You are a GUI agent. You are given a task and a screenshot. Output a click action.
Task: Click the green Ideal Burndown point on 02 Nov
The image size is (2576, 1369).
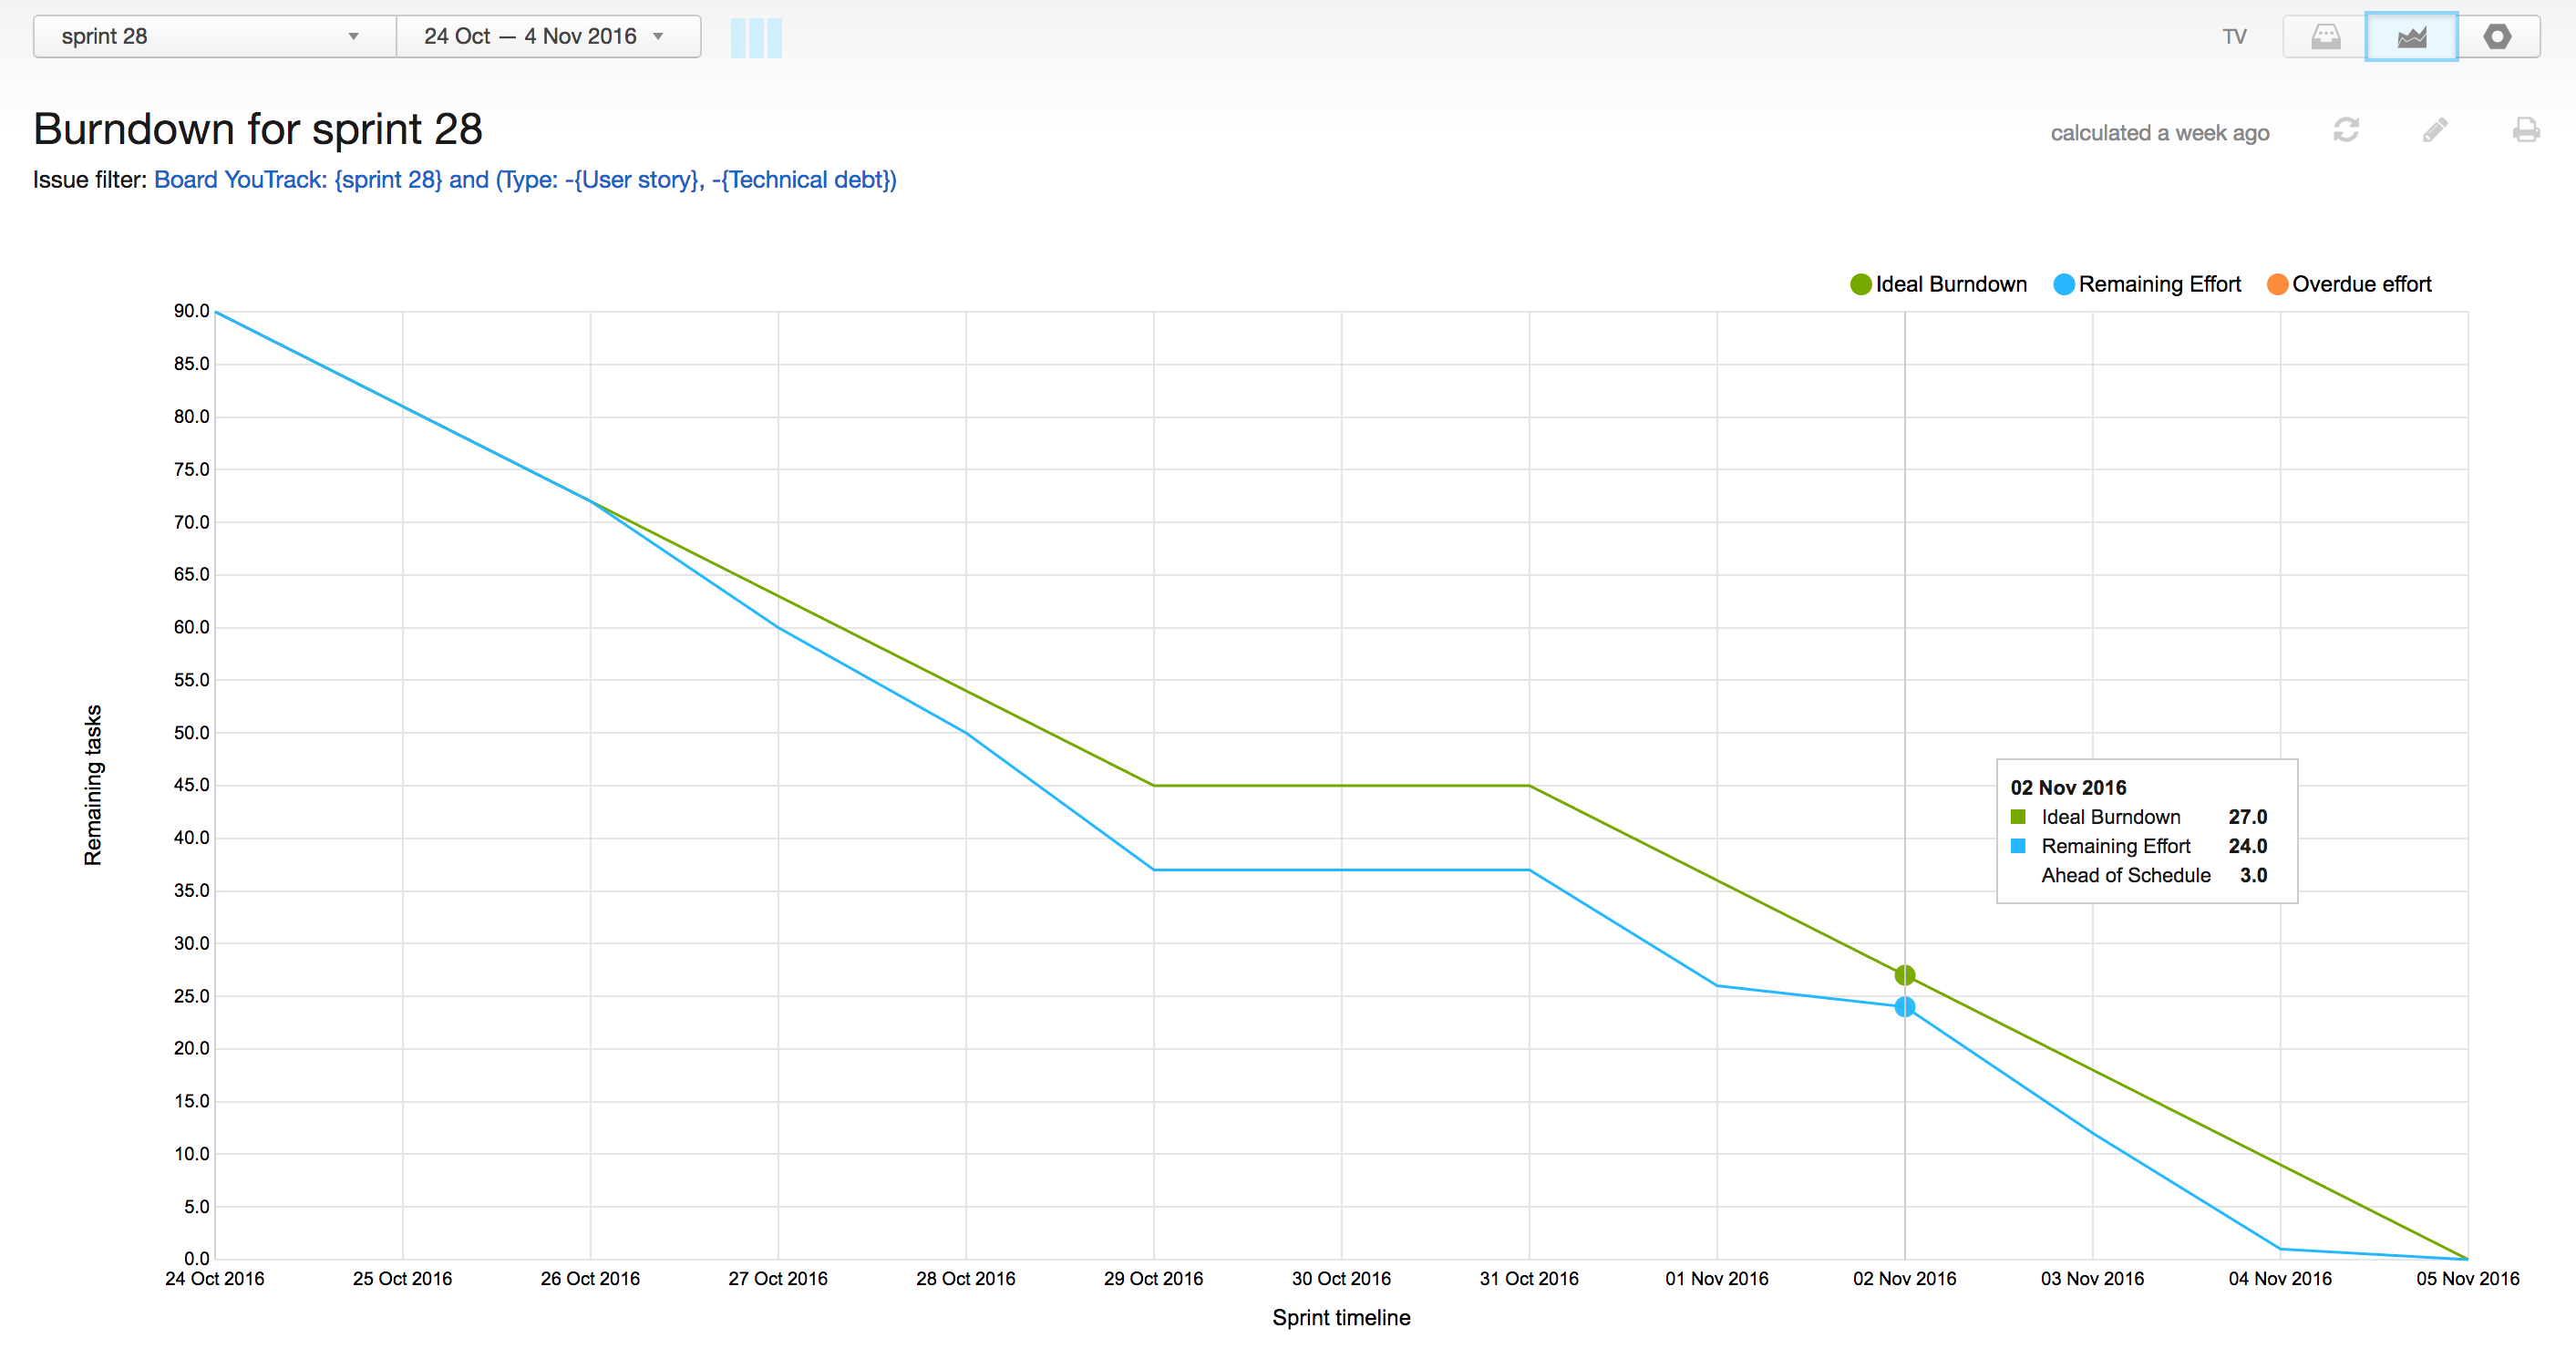coord(1904,975)
